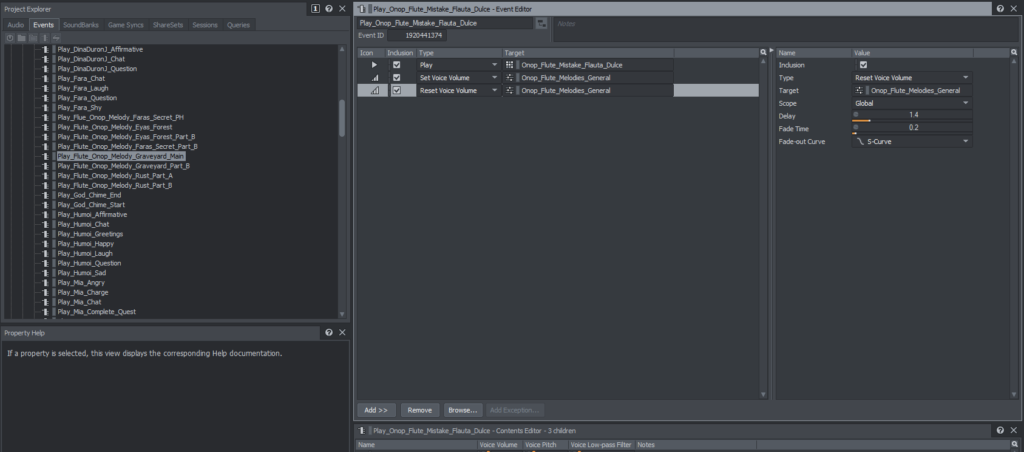Screen dimensions: 1024x452
Task: Open Type dropdown of Set Voice Volume row
Action: 494,78
